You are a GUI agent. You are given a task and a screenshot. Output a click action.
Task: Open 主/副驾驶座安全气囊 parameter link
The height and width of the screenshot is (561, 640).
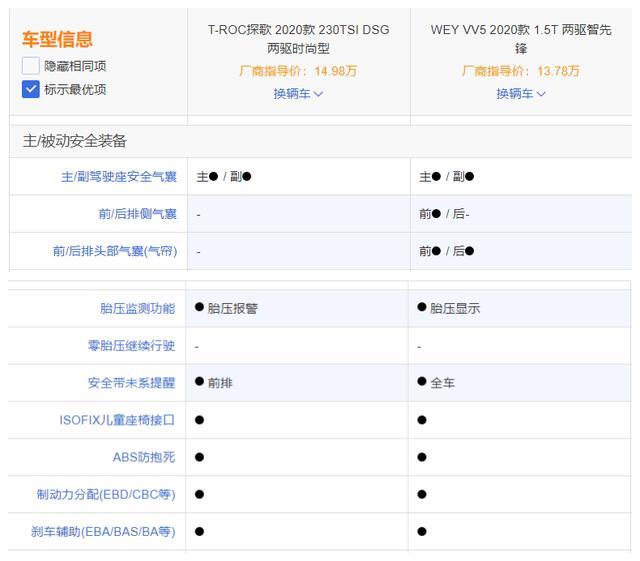pyautogui.click(x=119, y=177)
